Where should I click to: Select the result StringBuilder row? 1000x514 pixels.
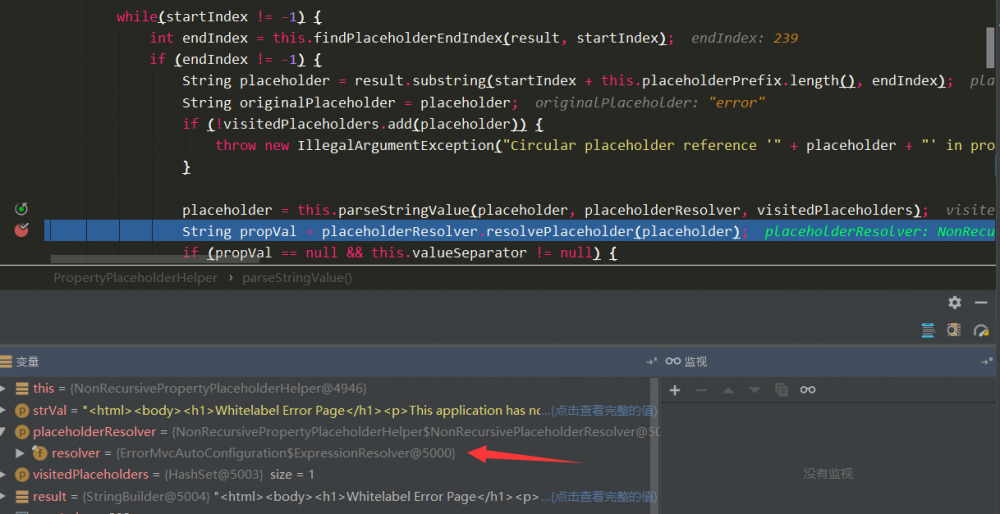[329, 496]
